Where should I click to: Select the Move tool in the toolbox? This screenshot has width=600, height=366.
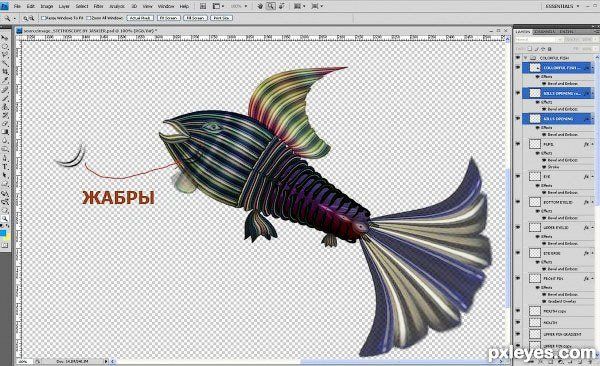pyautogui.click(x=5, y=38)
